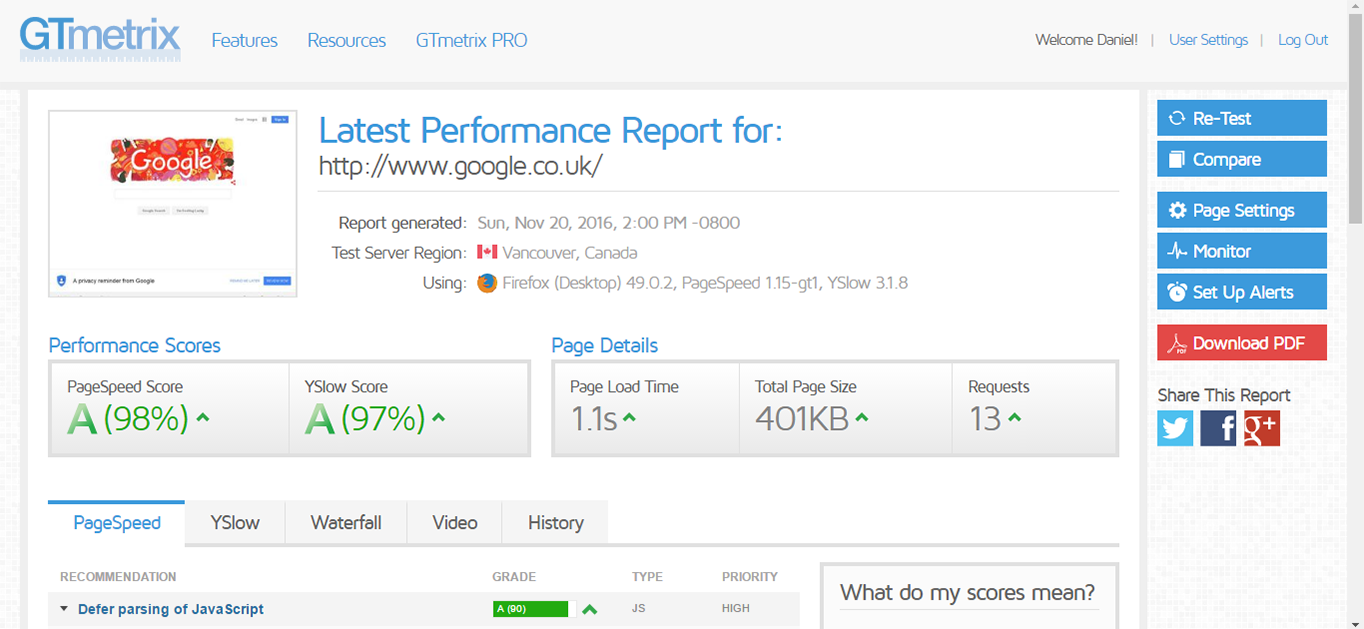This screenshot has width=1364, height=629.
Task: Click 'Welcome Daniel!' greeting text
Action: (1086, 40)
